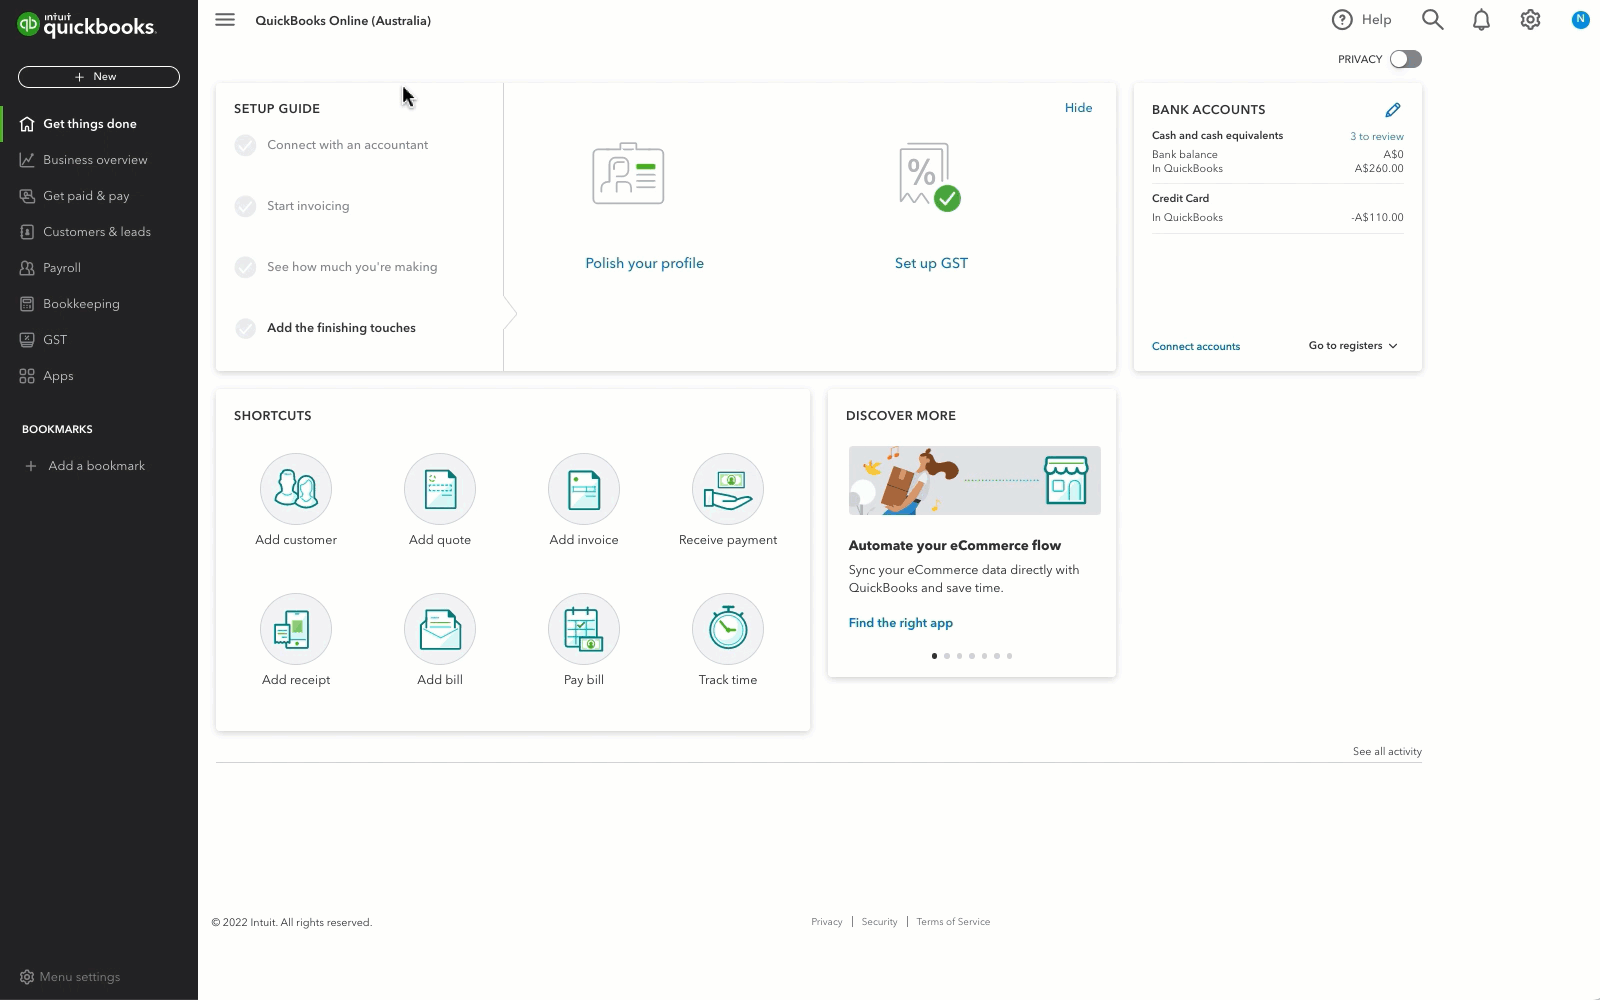Viewport: 1600px width, 1000px height.
Task: Open the New create menu button
Action: [99, 77]
